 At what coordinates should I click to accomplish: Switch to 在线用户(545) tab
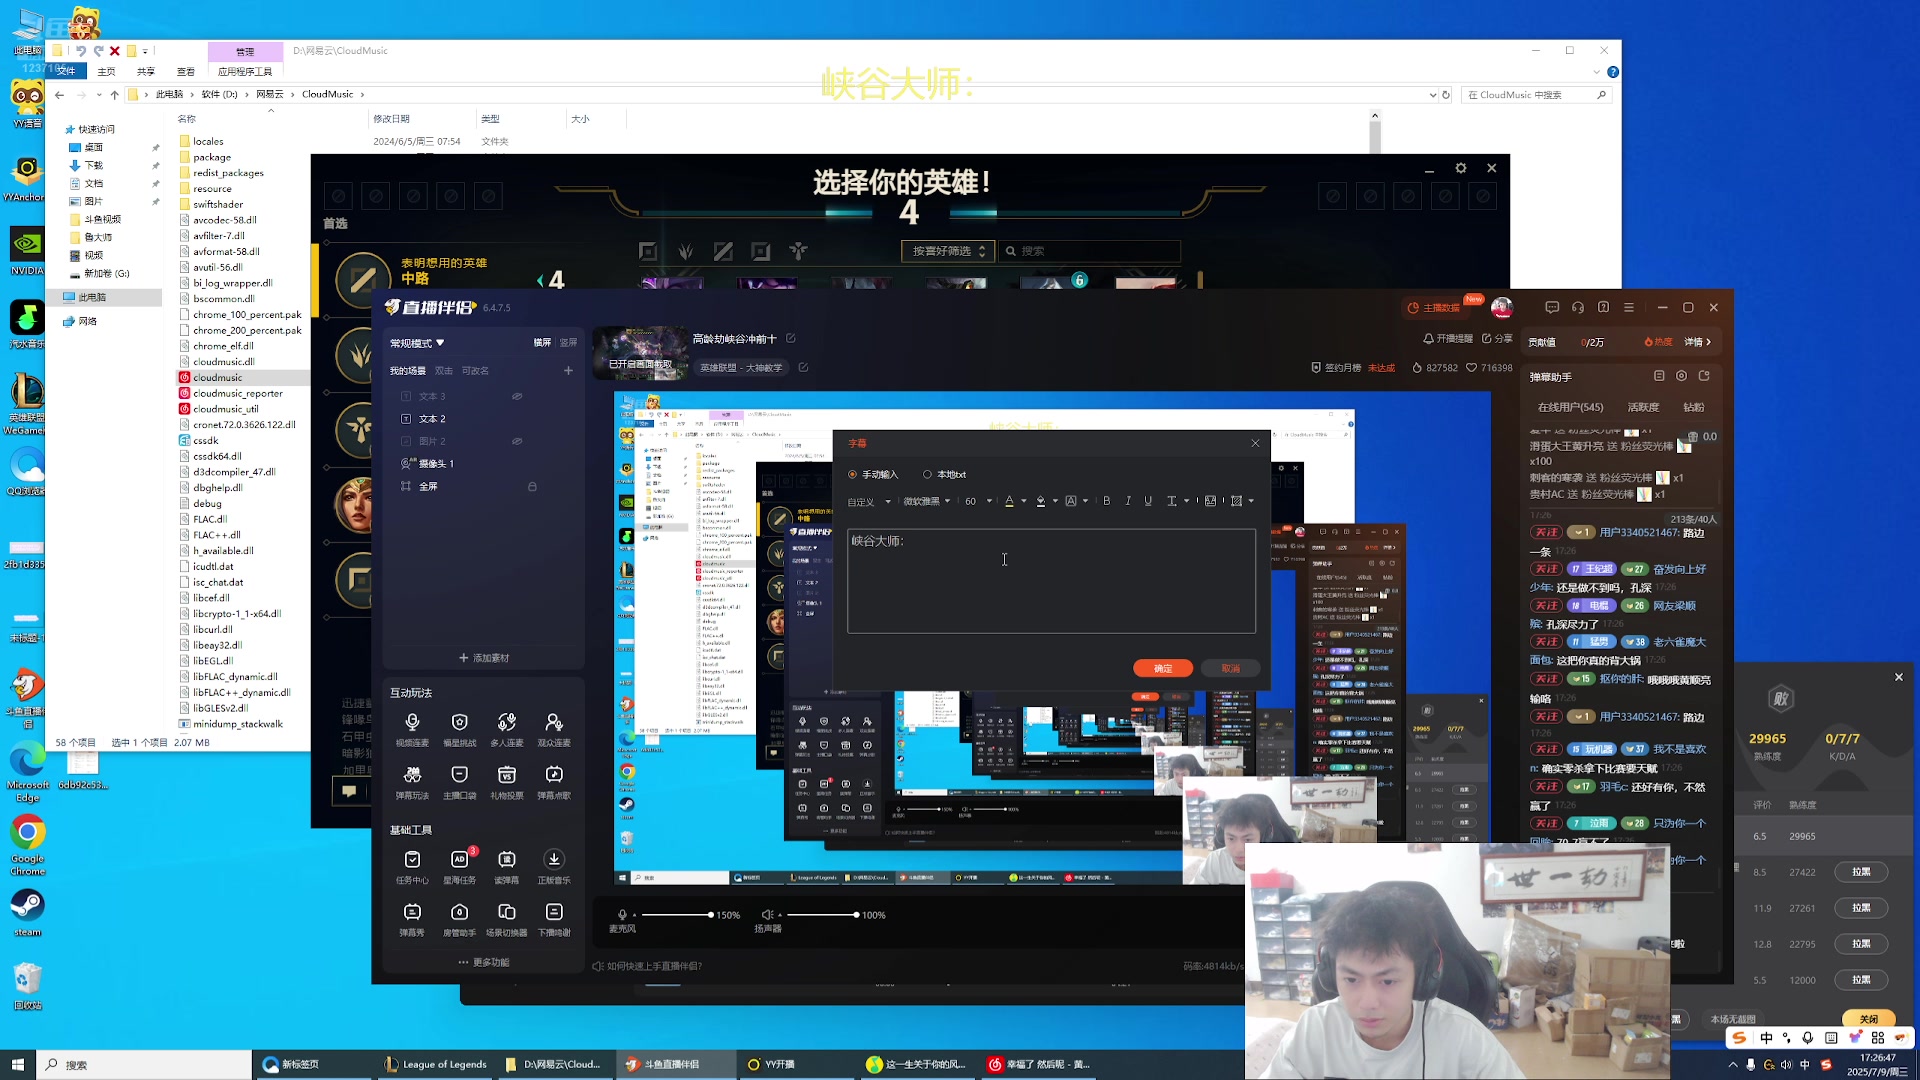1570,408
